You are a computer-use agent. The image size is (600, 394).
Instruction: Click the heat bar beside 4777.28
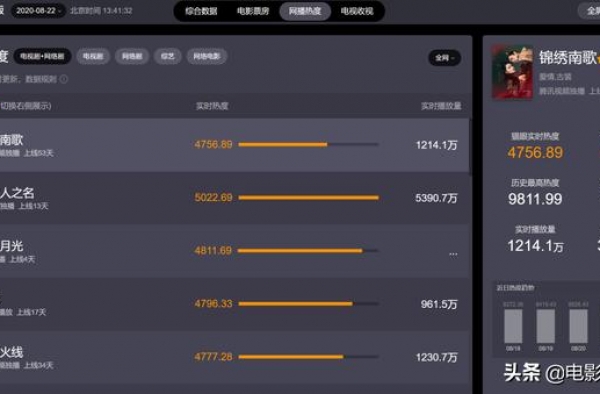tap(308, 357)
